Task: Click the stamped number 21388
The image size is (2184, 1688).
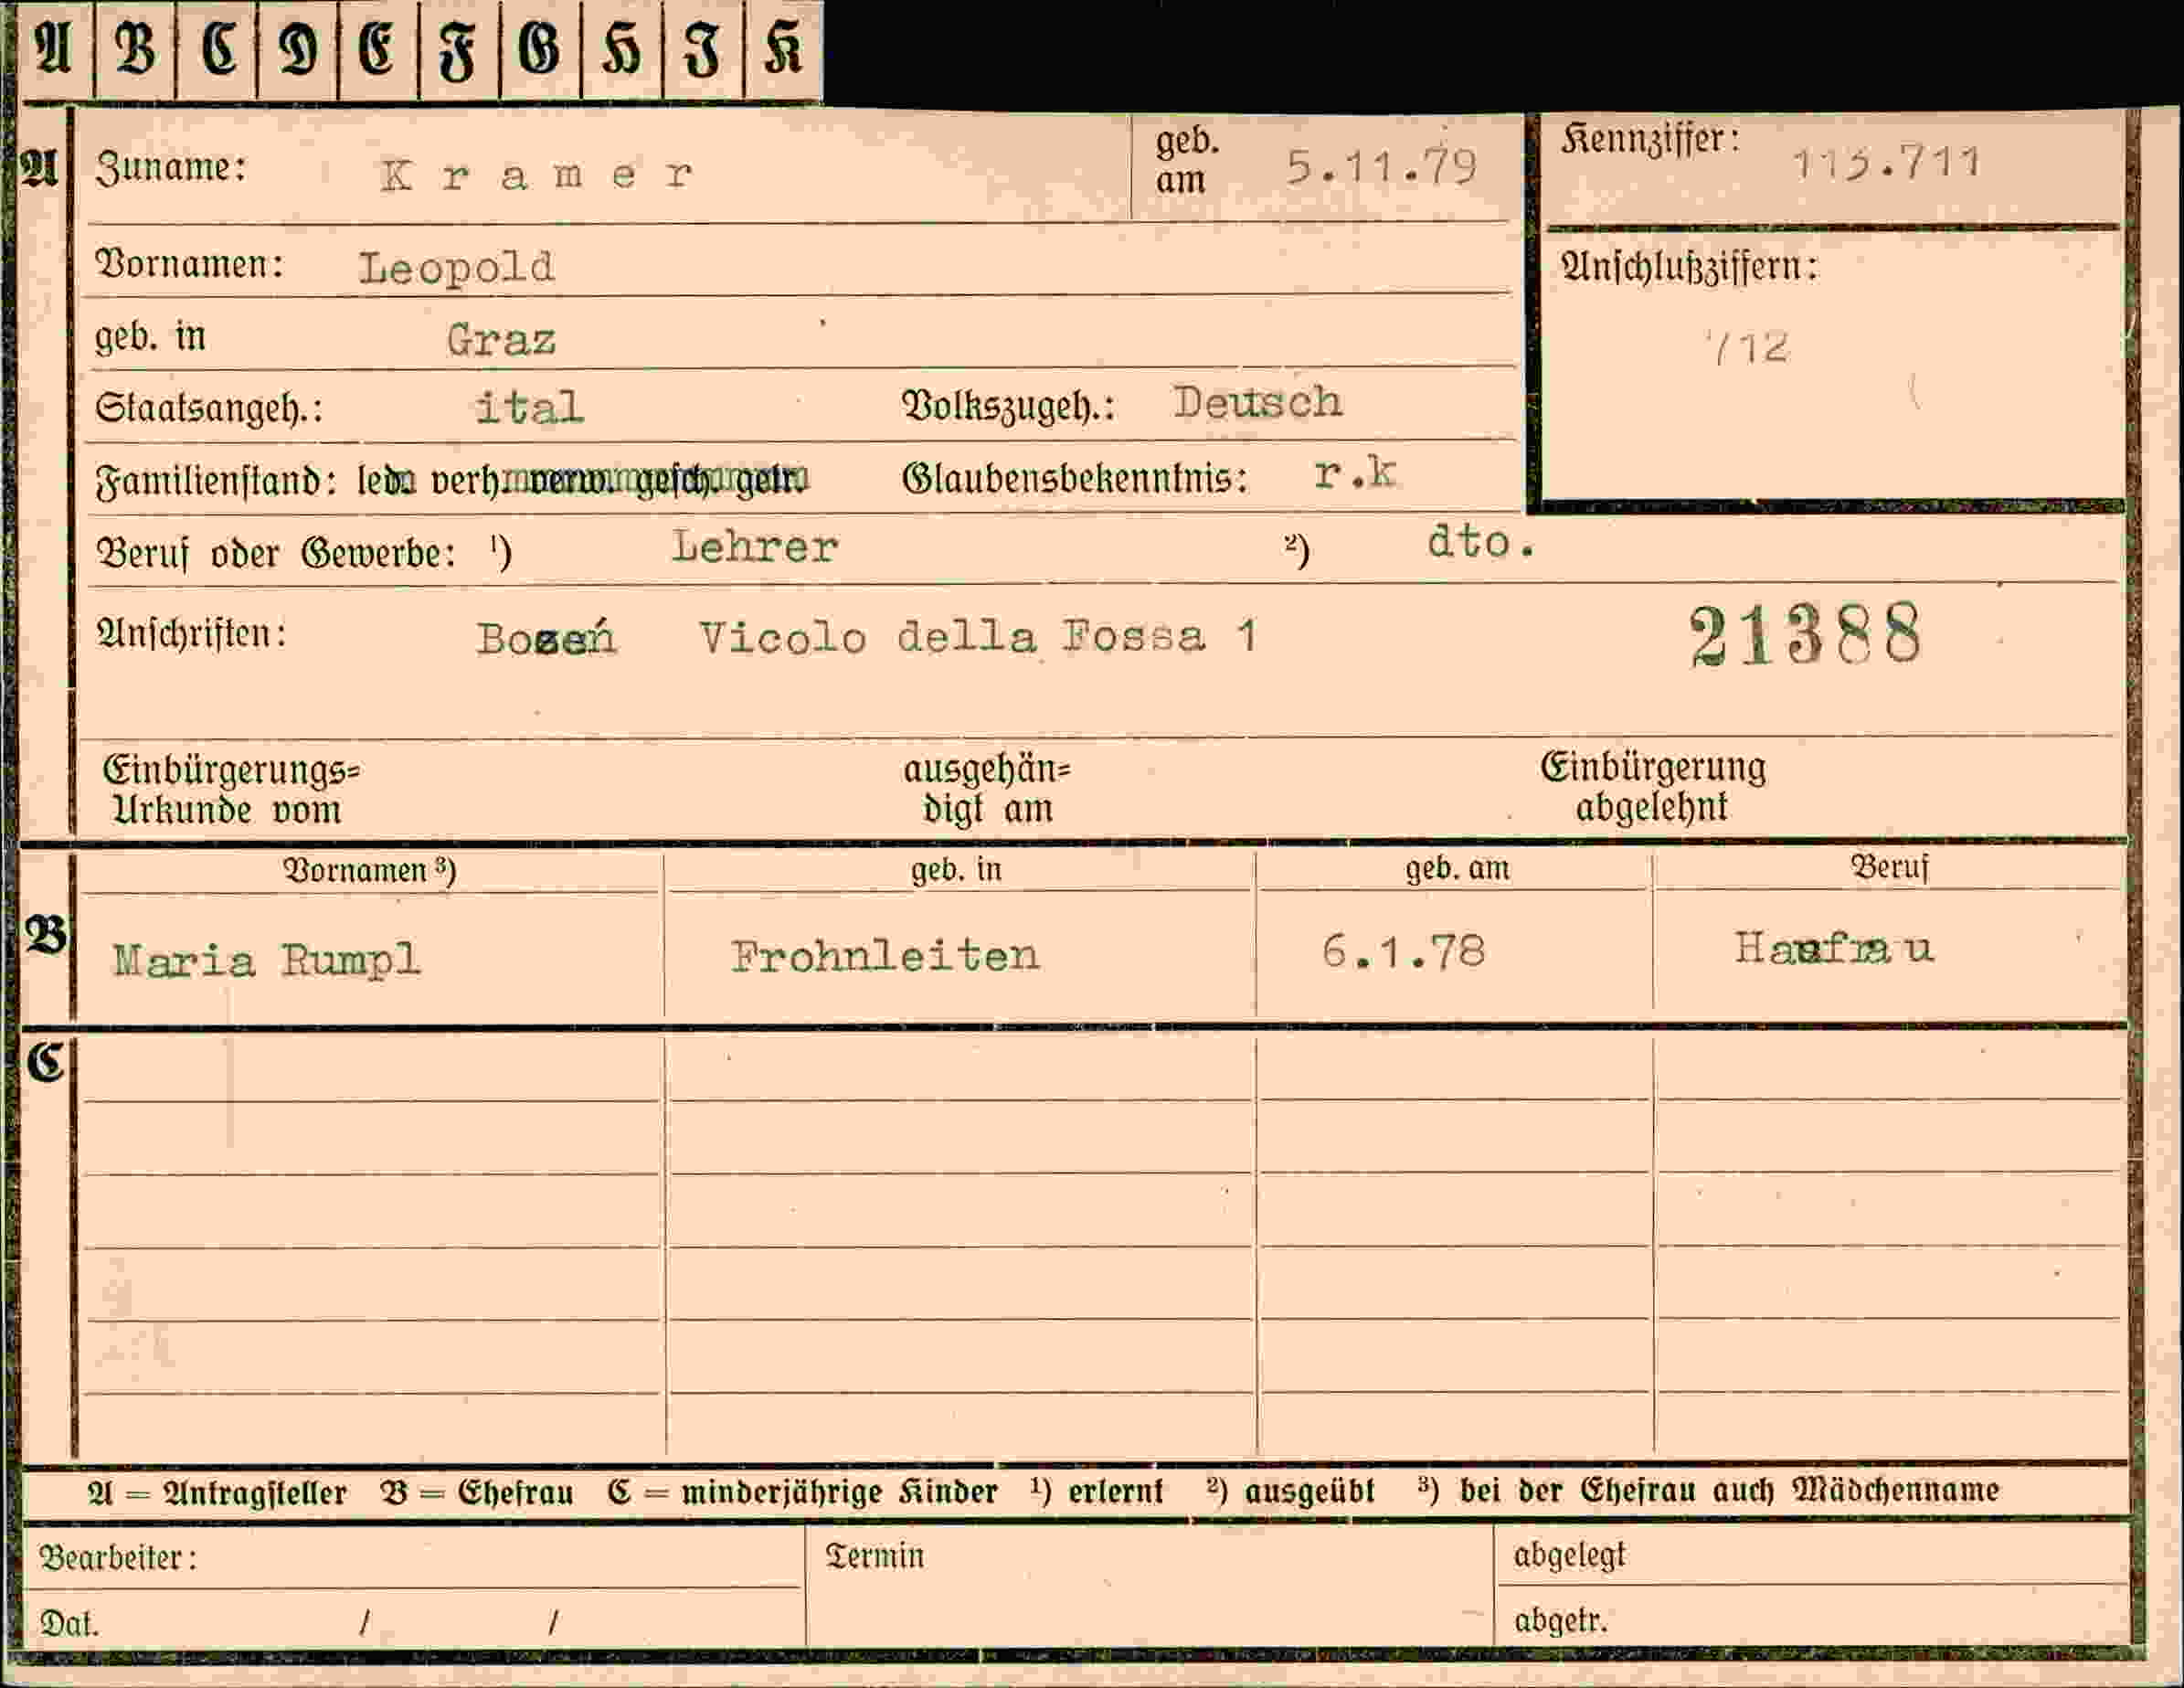Action: [1806, 636]
